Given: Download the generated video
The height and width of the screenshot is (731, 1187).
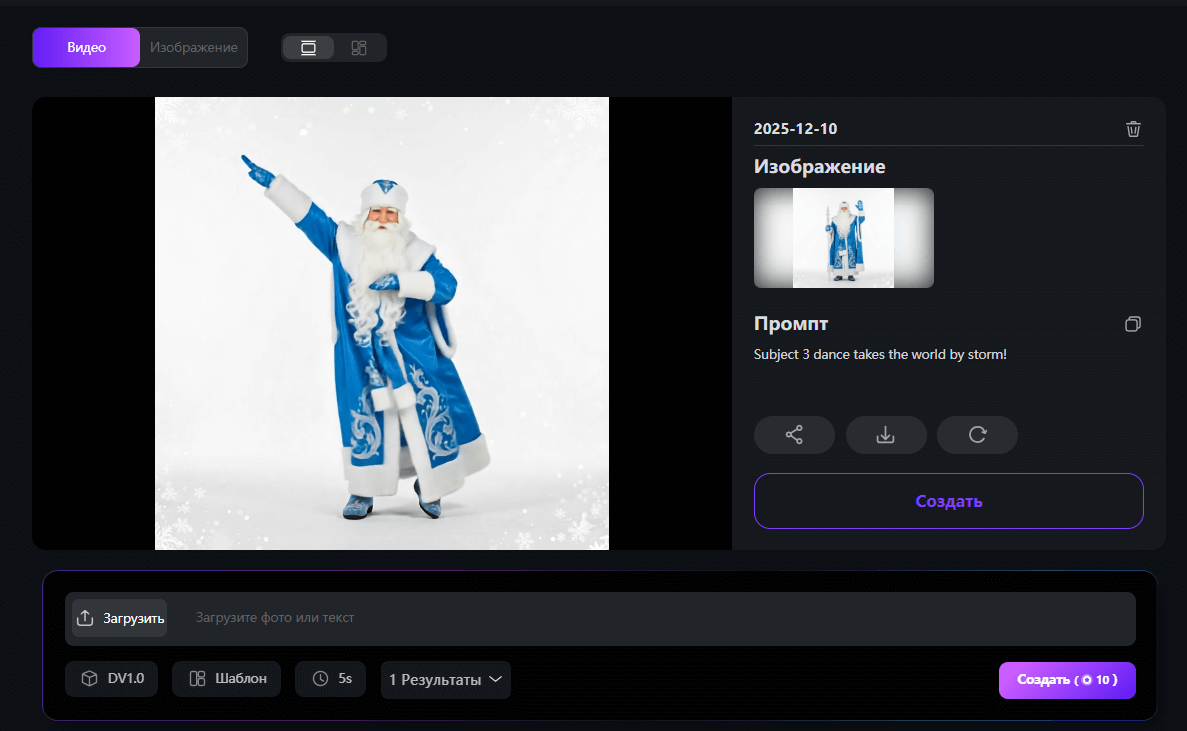Looking at the screenshot, I should [x=885, y=435].
